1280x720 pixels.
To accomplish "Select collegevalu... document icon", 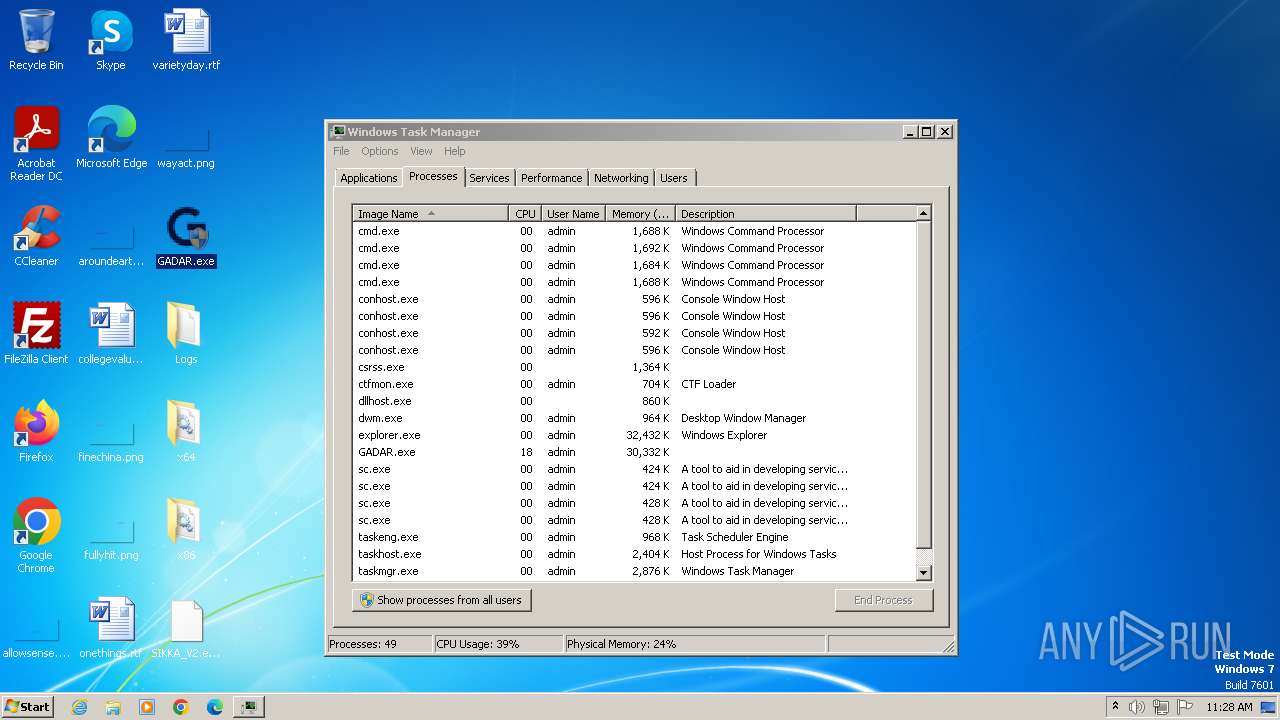I will coord(111,334).
